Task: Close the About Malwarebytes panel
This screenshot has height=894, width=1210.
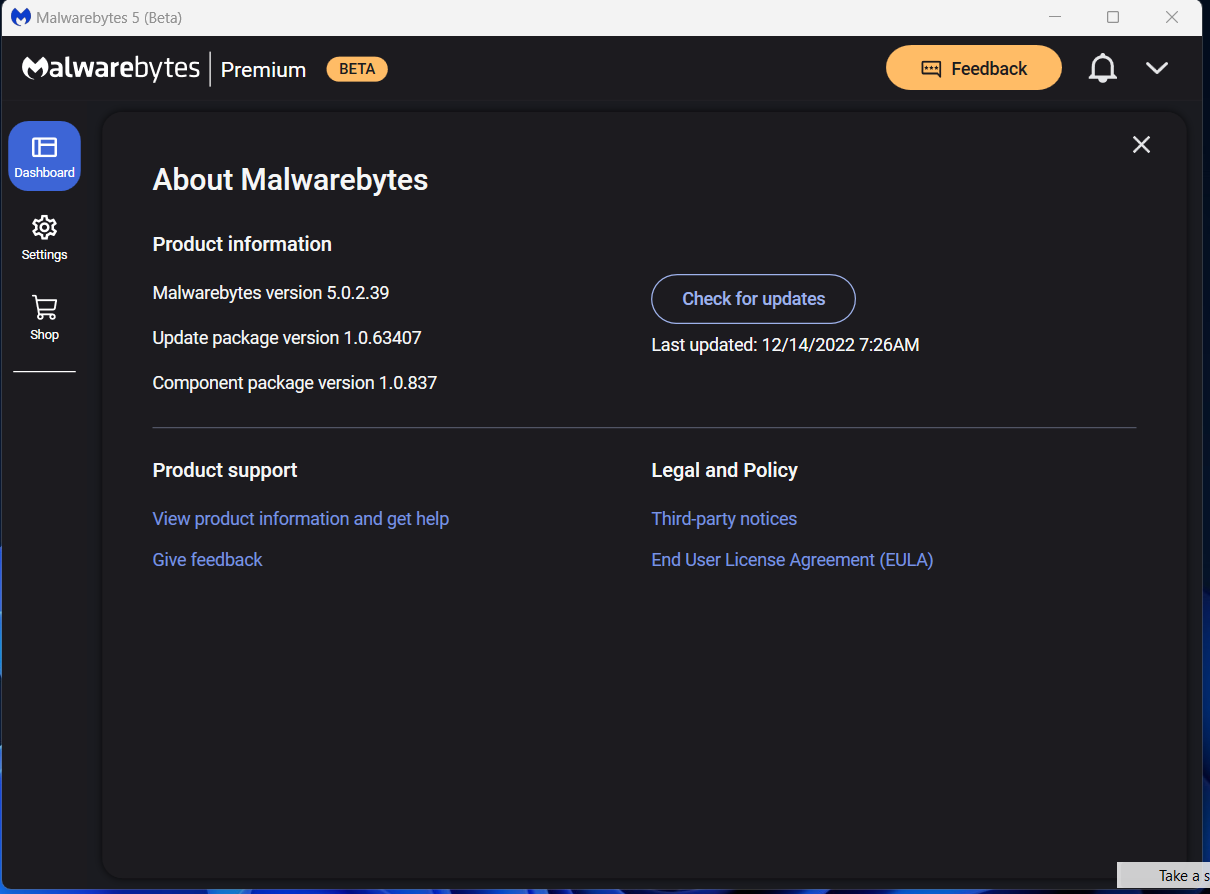Action: point(1141,145)
